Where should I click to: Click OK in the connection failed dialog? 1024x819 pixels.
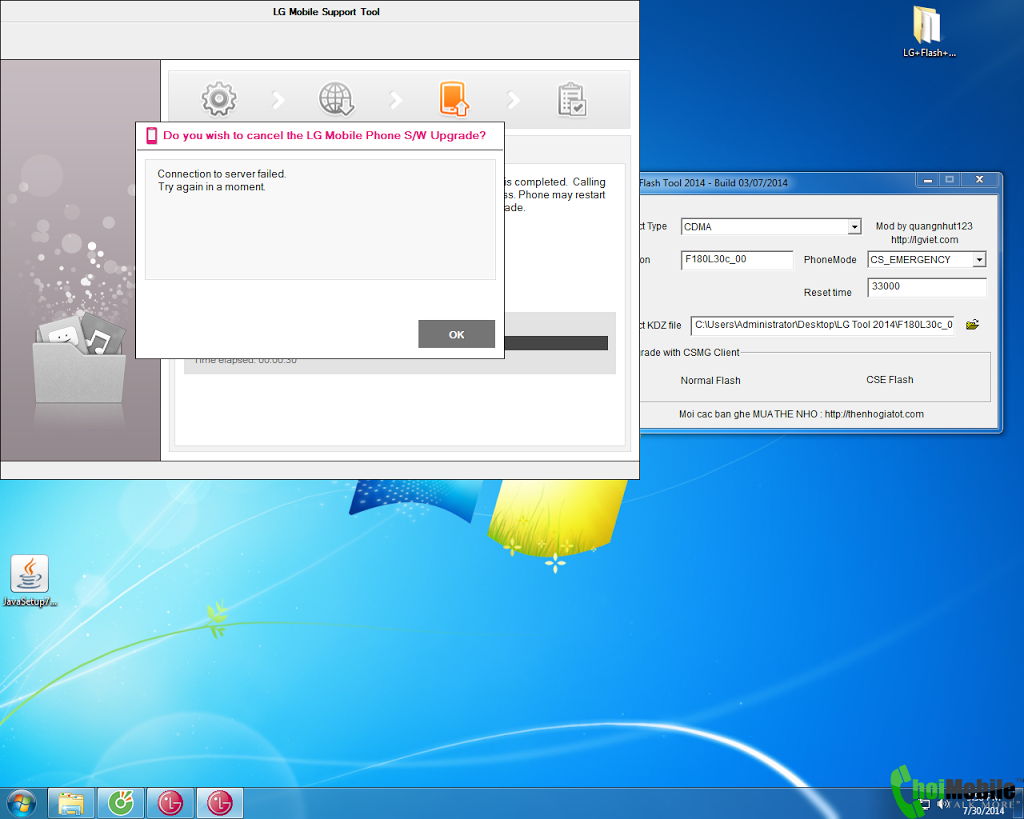[456, 334]
